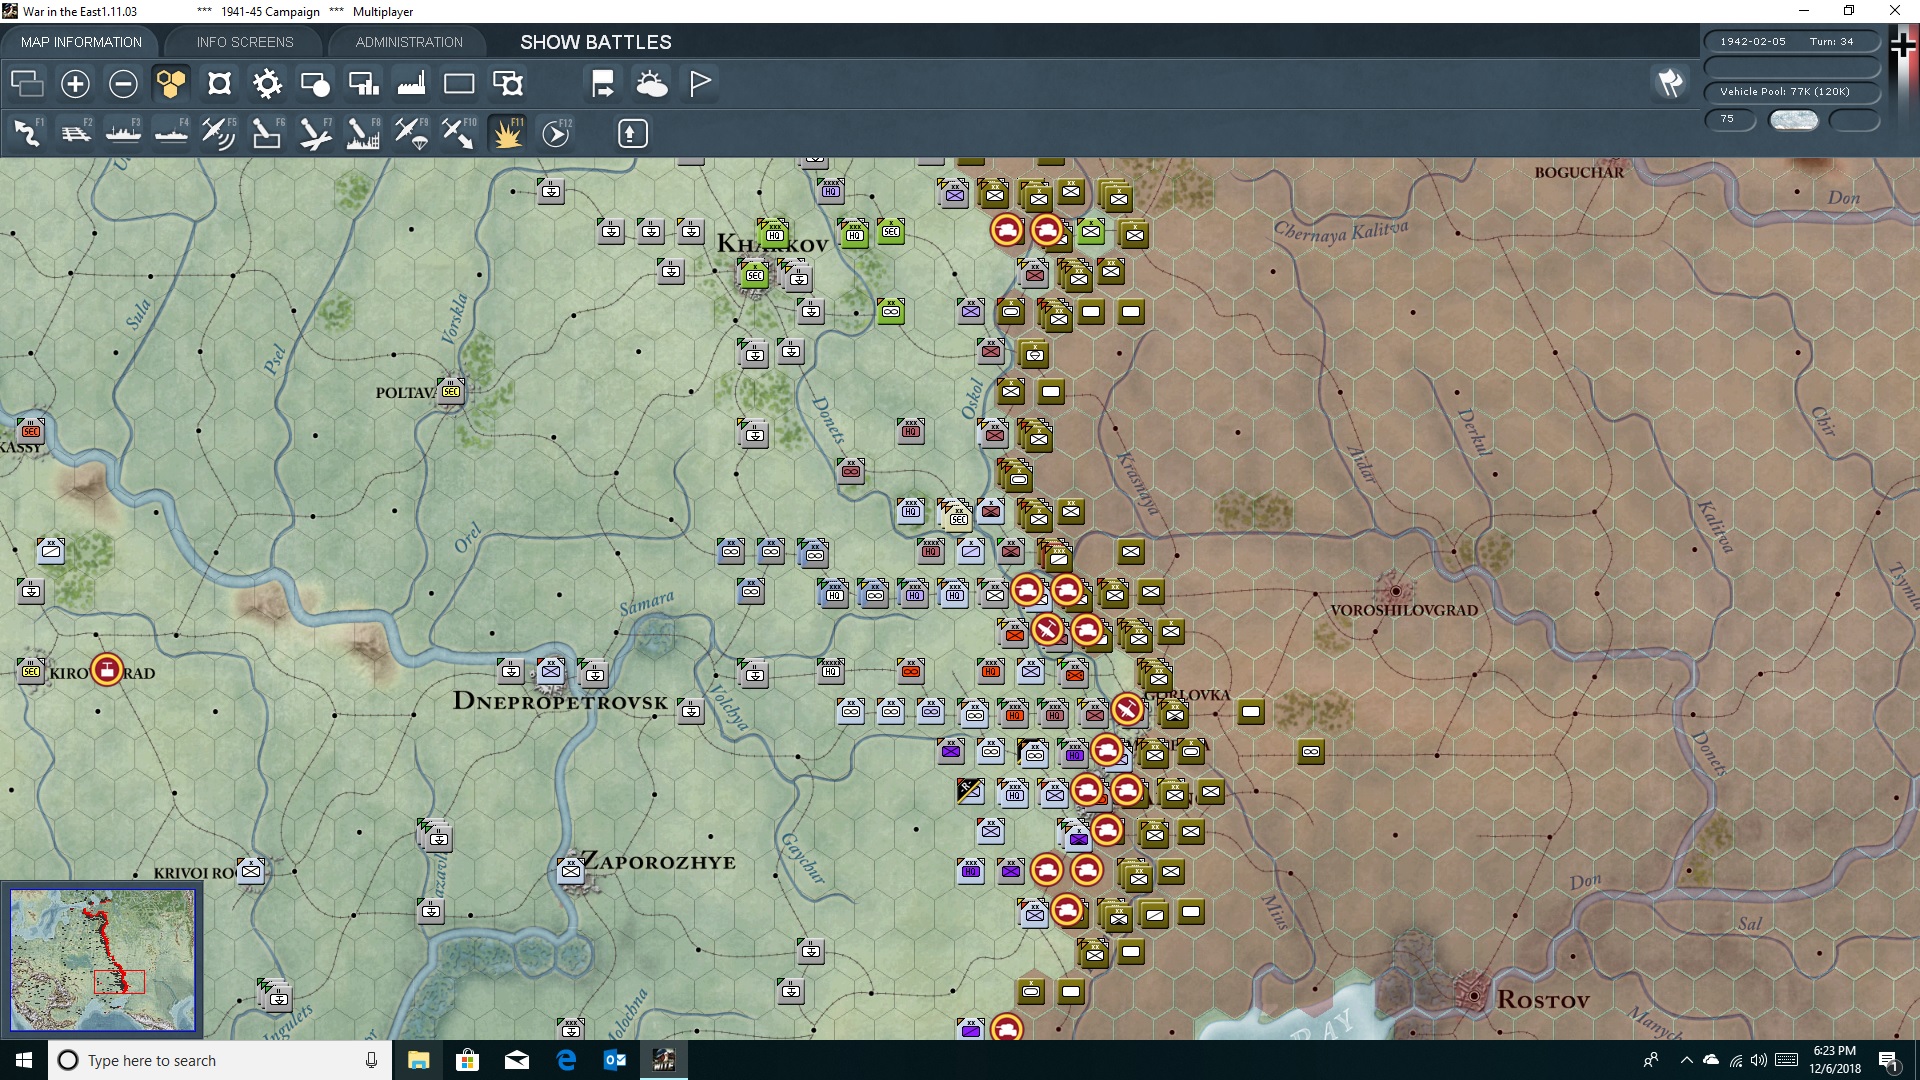This screenshot has height=1080, width=1920.
Task: Select Bomb city F8 icon
Action: (363, 133)
